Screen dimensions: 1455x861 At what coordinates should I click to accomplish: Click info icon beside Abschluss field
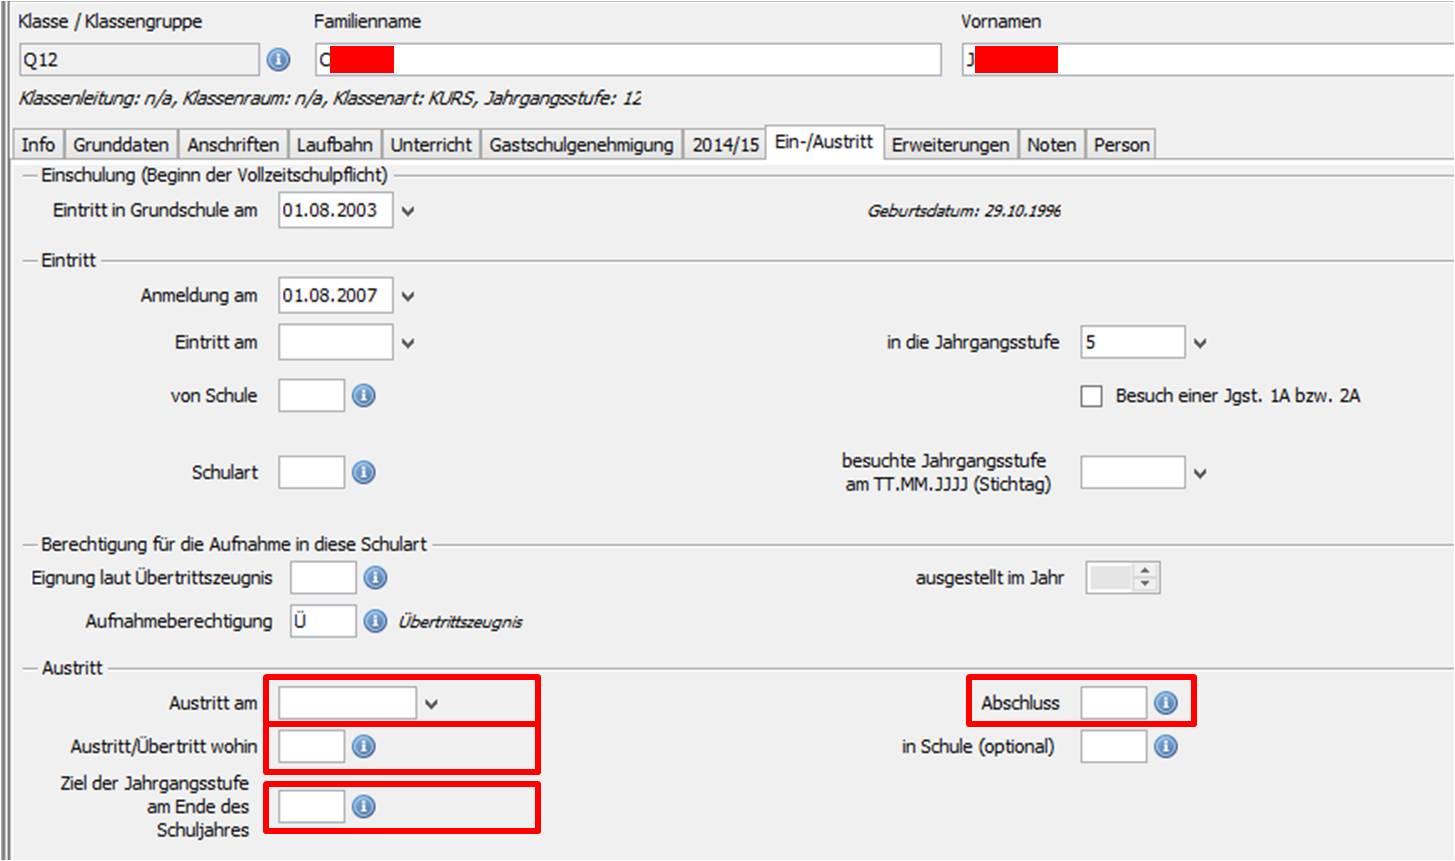(1166, 703)
